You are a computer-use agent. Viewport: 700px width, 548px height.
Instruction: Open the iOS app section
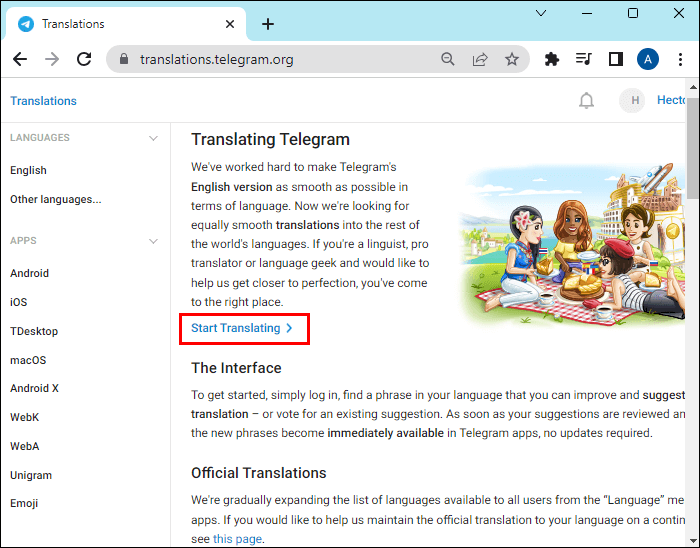pos(18,302)
